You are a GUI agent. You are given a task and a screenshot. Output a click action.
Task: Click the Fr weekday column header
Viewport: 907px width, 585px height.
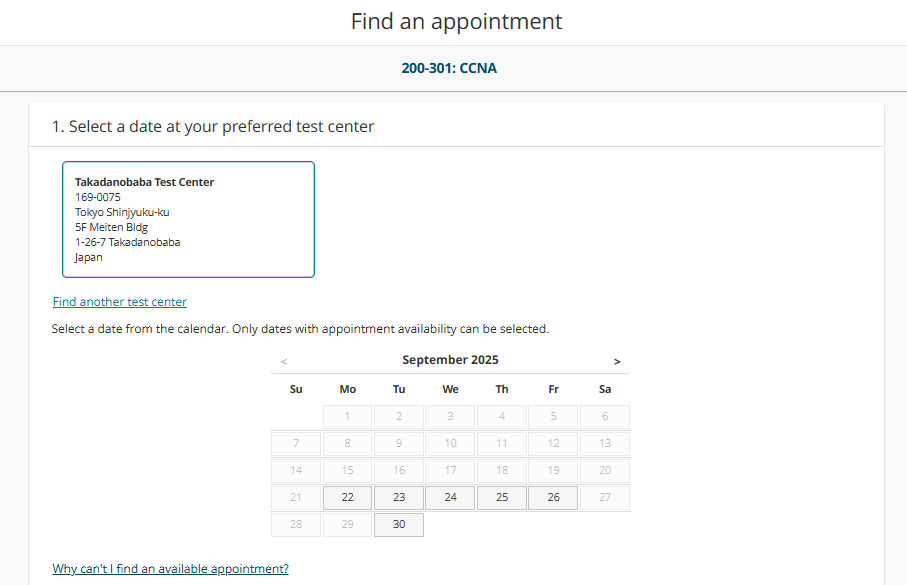553,389
